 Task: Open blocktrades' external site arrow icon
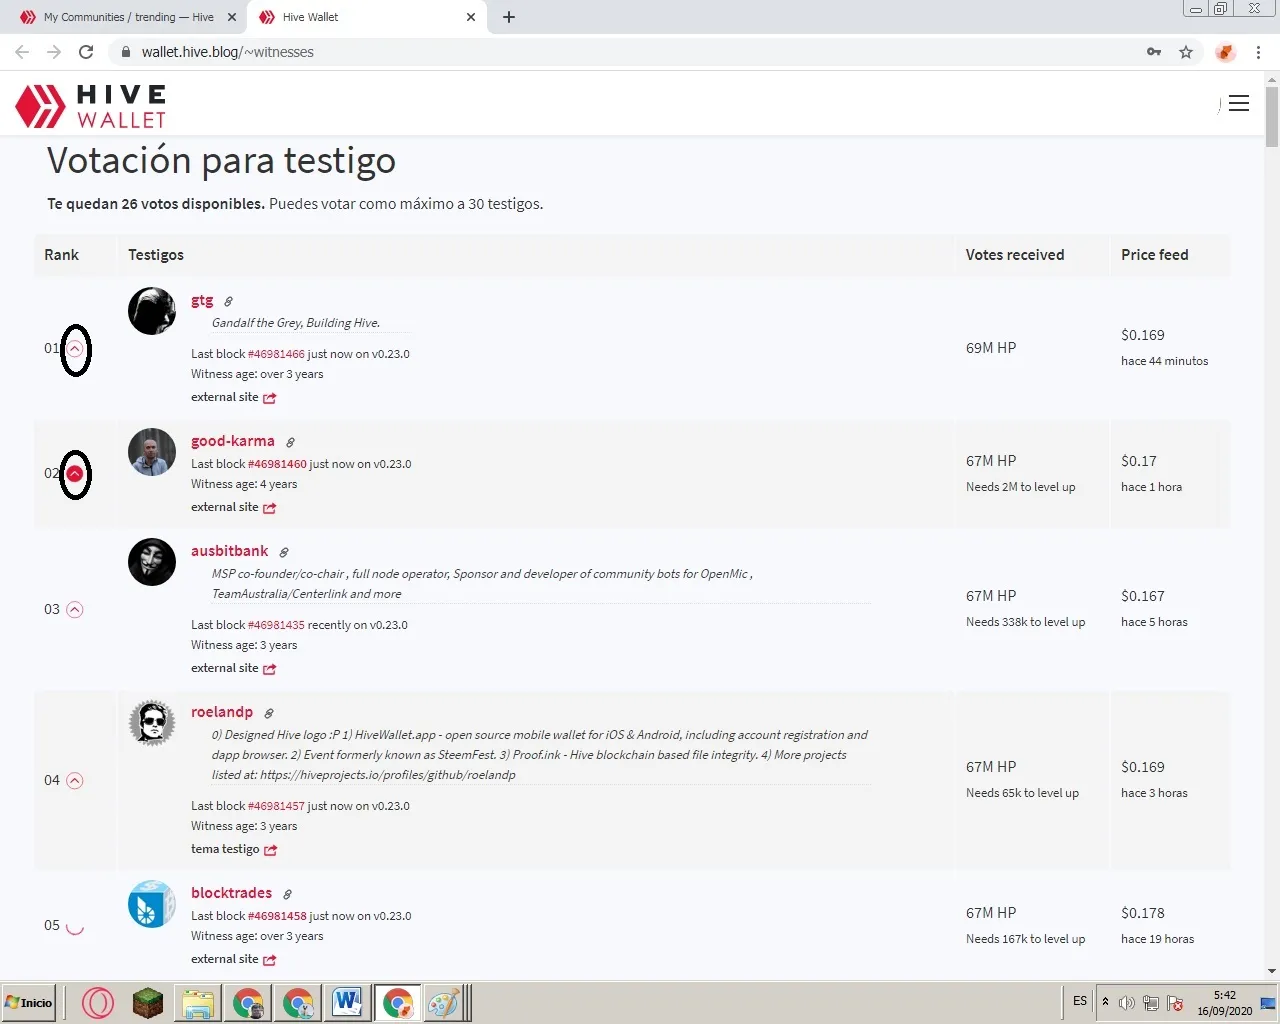pos(270,960)
